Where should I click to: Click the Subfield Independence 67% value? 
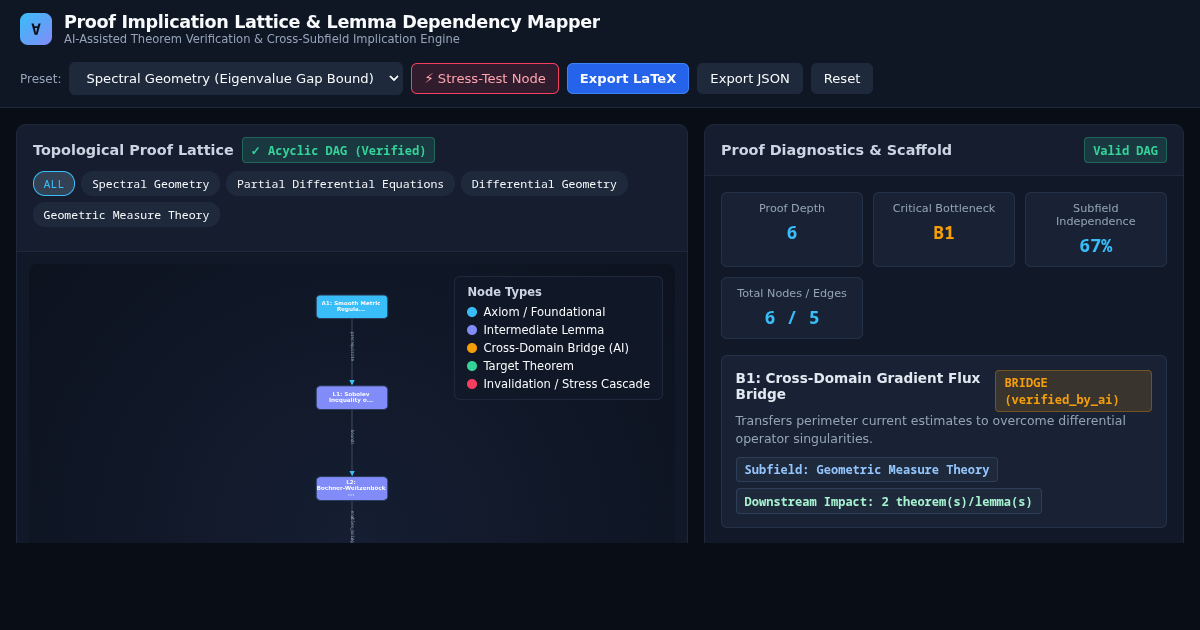pos(1096,246)
